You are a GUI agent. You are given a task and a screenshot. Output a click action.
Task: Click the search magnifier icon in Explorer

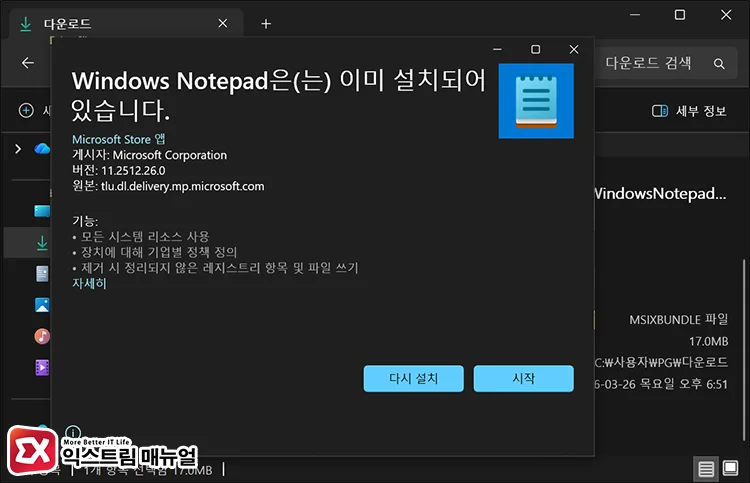coord(719,63)
